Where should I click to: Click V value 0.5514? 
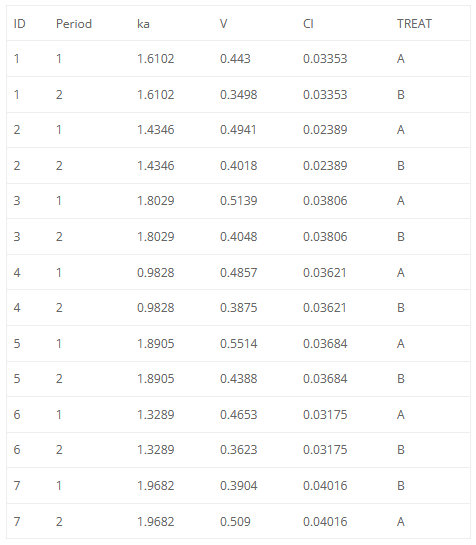pyautogui.click(x=239, y=344)
